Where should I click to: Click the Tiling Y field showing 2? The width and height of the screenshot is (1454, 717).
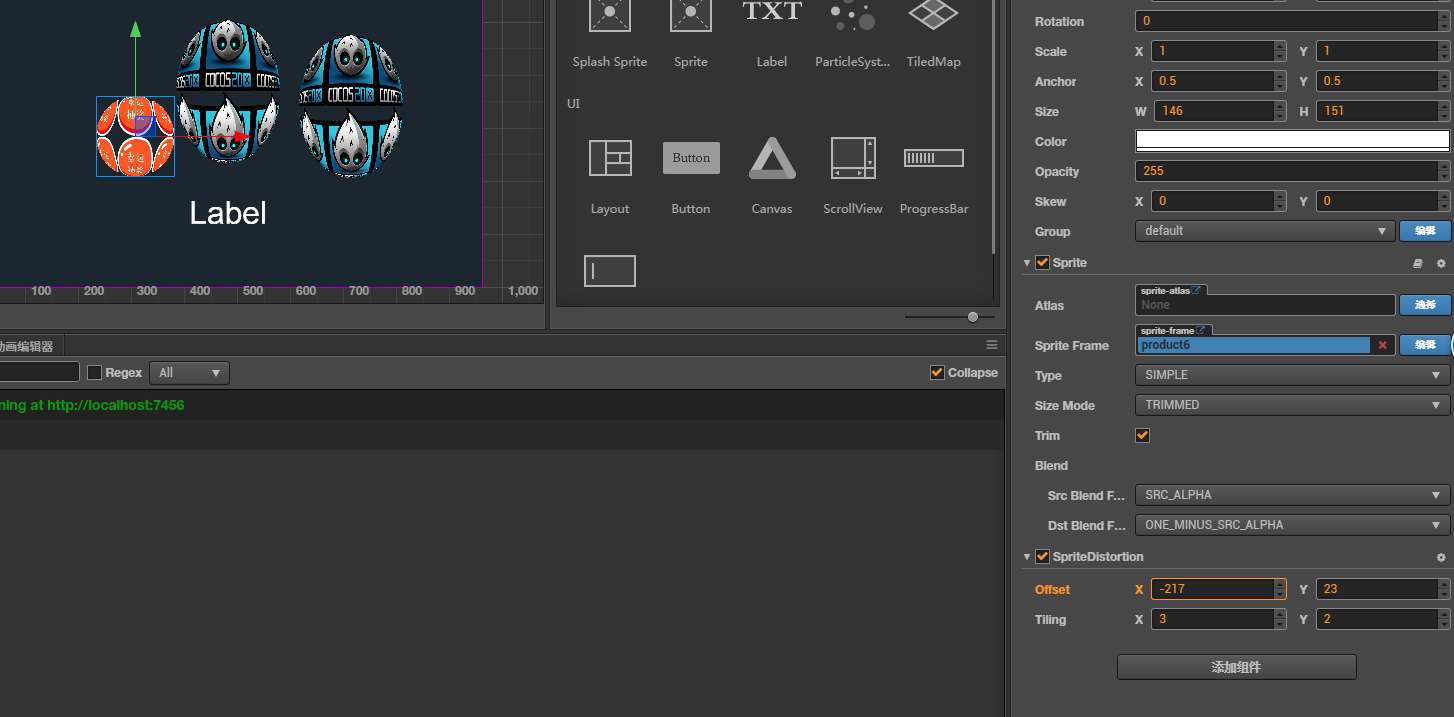(x=1383, y=619)
